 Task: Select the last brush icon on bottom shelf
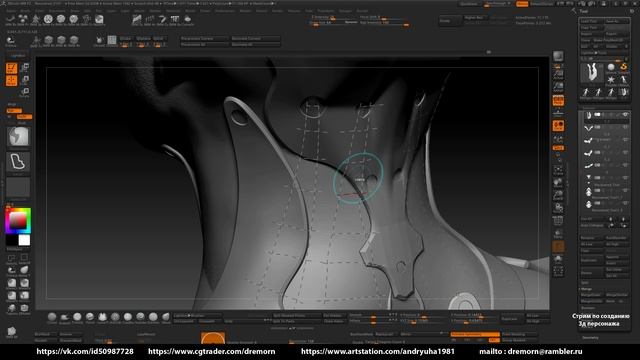pos(166,317)
